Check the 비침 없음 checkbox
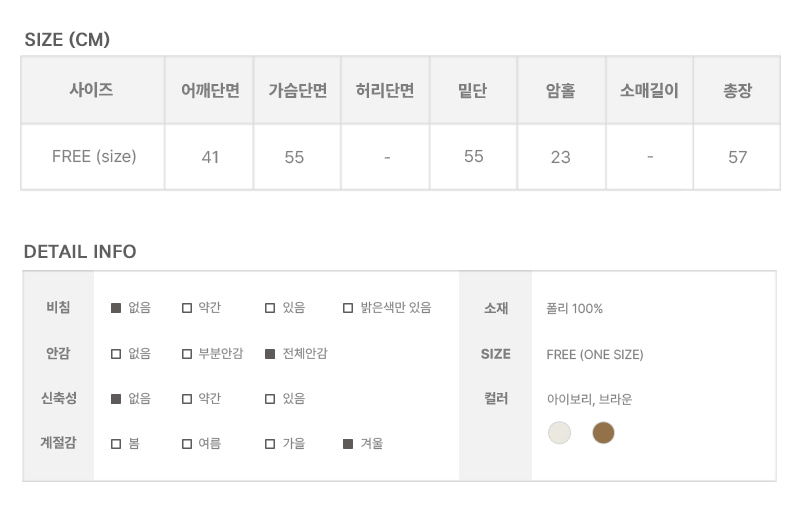800x530 pixels. (x=116, y=308)
